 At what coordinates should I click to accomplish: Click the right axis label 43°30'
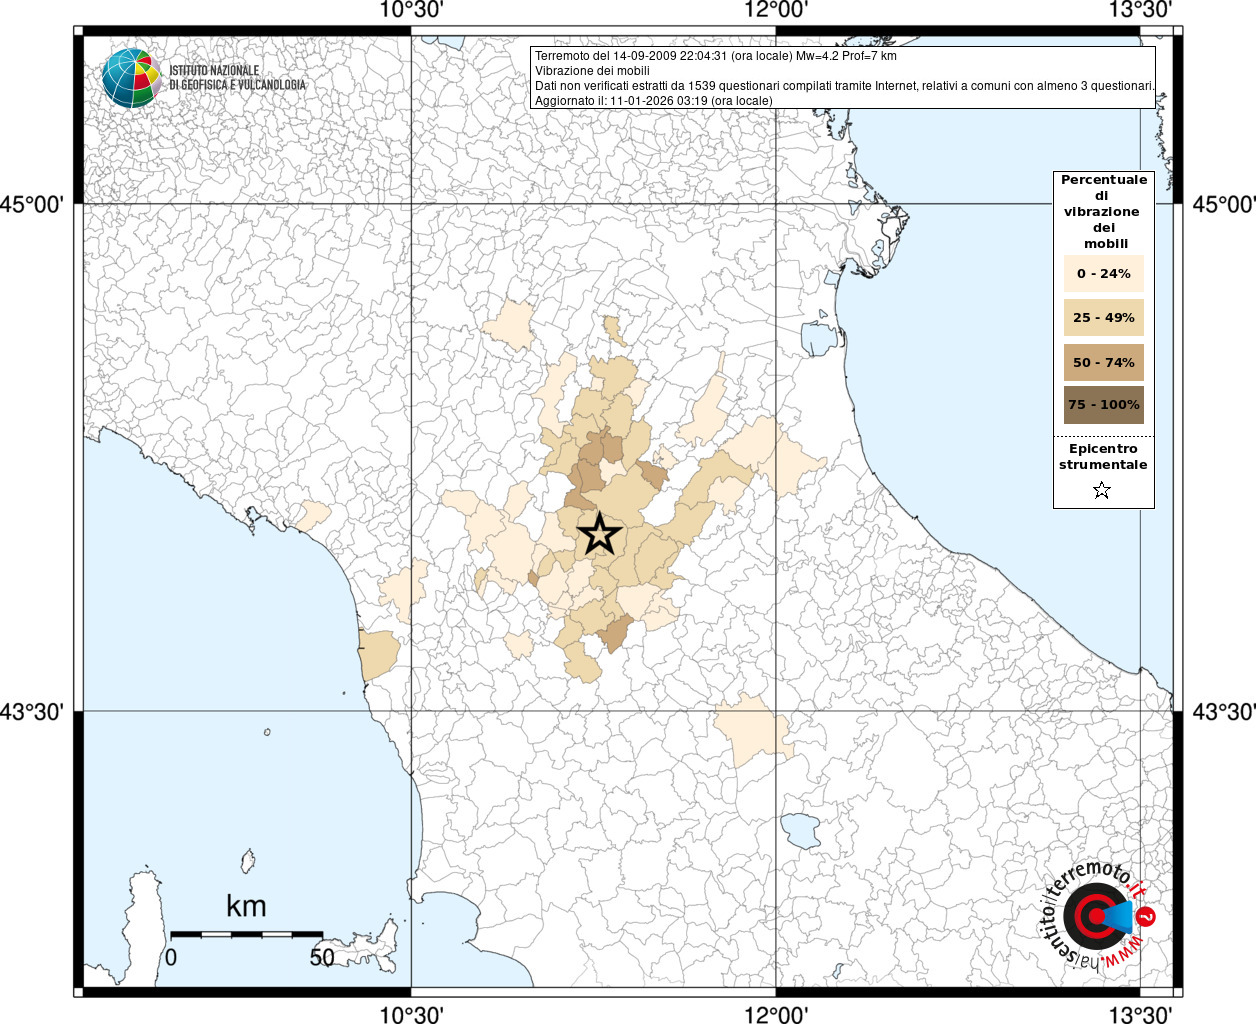[1224, 712]
